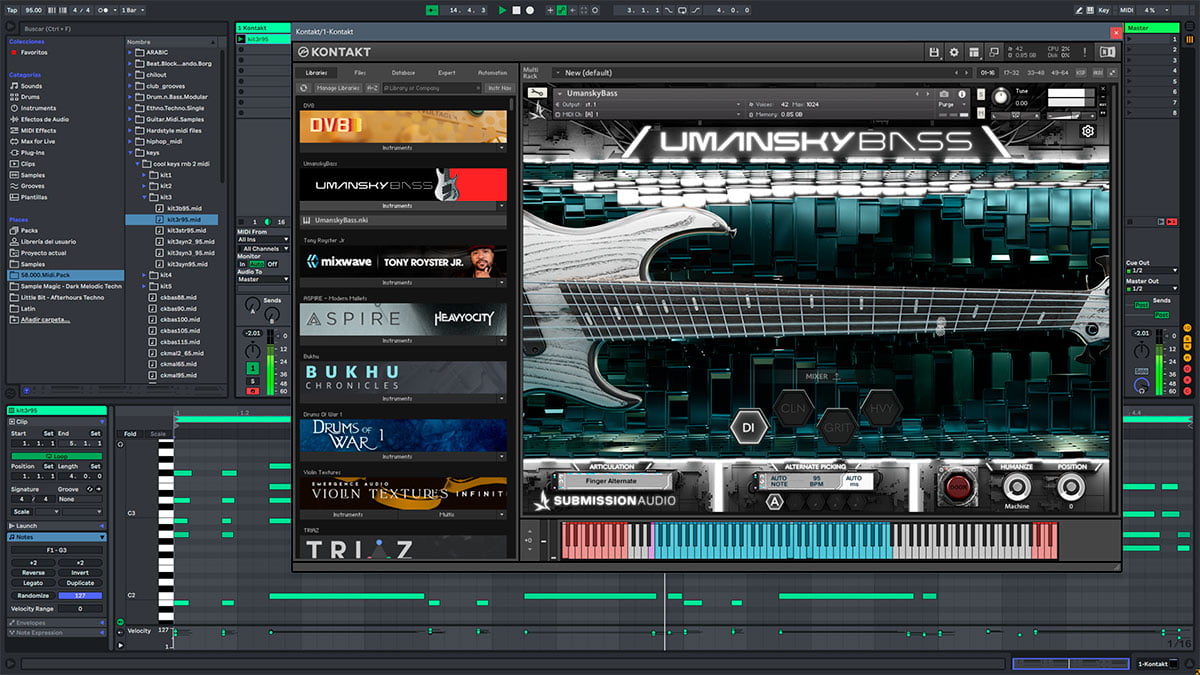Select the DI tone hexagon button
The height and width of the screenshot is (675, 1200).
coord(748,428)
